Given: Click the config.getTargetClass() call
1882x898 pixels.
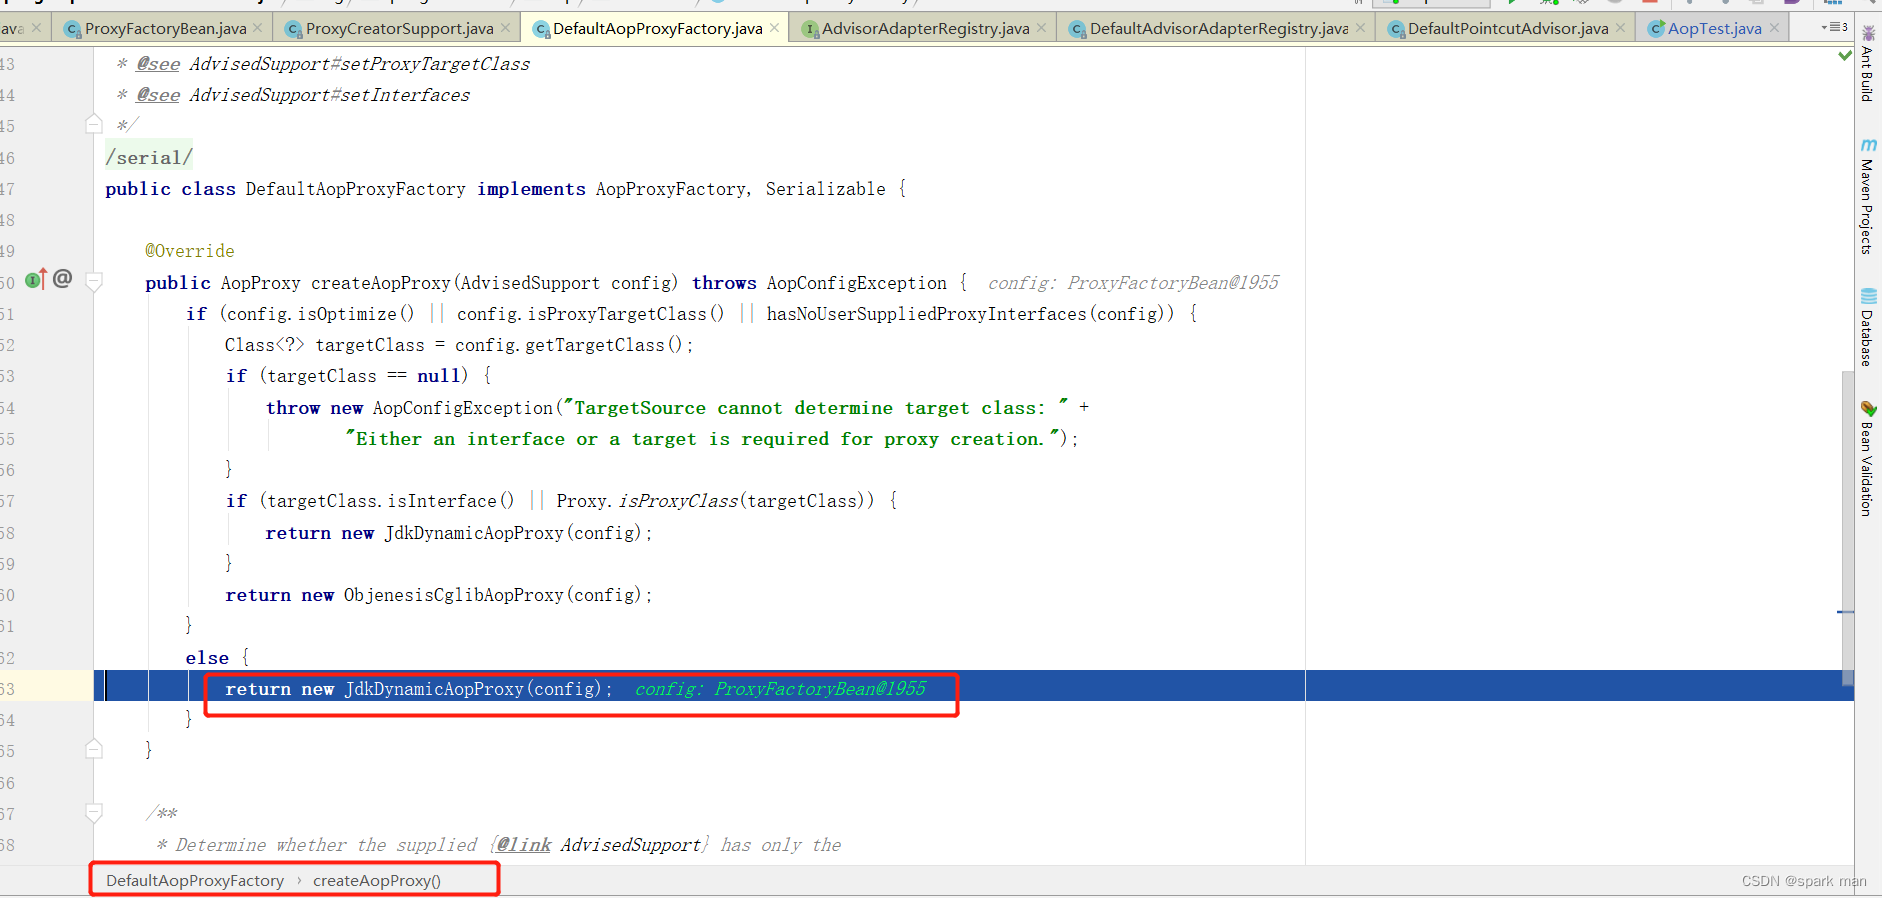Looking at the screenshot, I should [568, 345].
